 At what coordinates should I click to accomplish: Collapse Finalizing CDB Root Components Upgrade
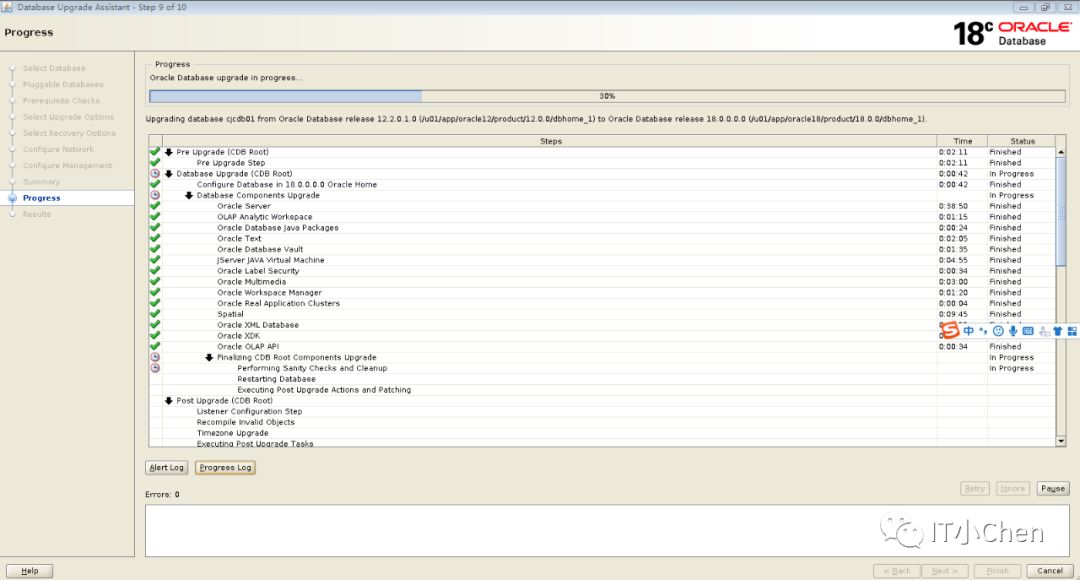[209, 358]
